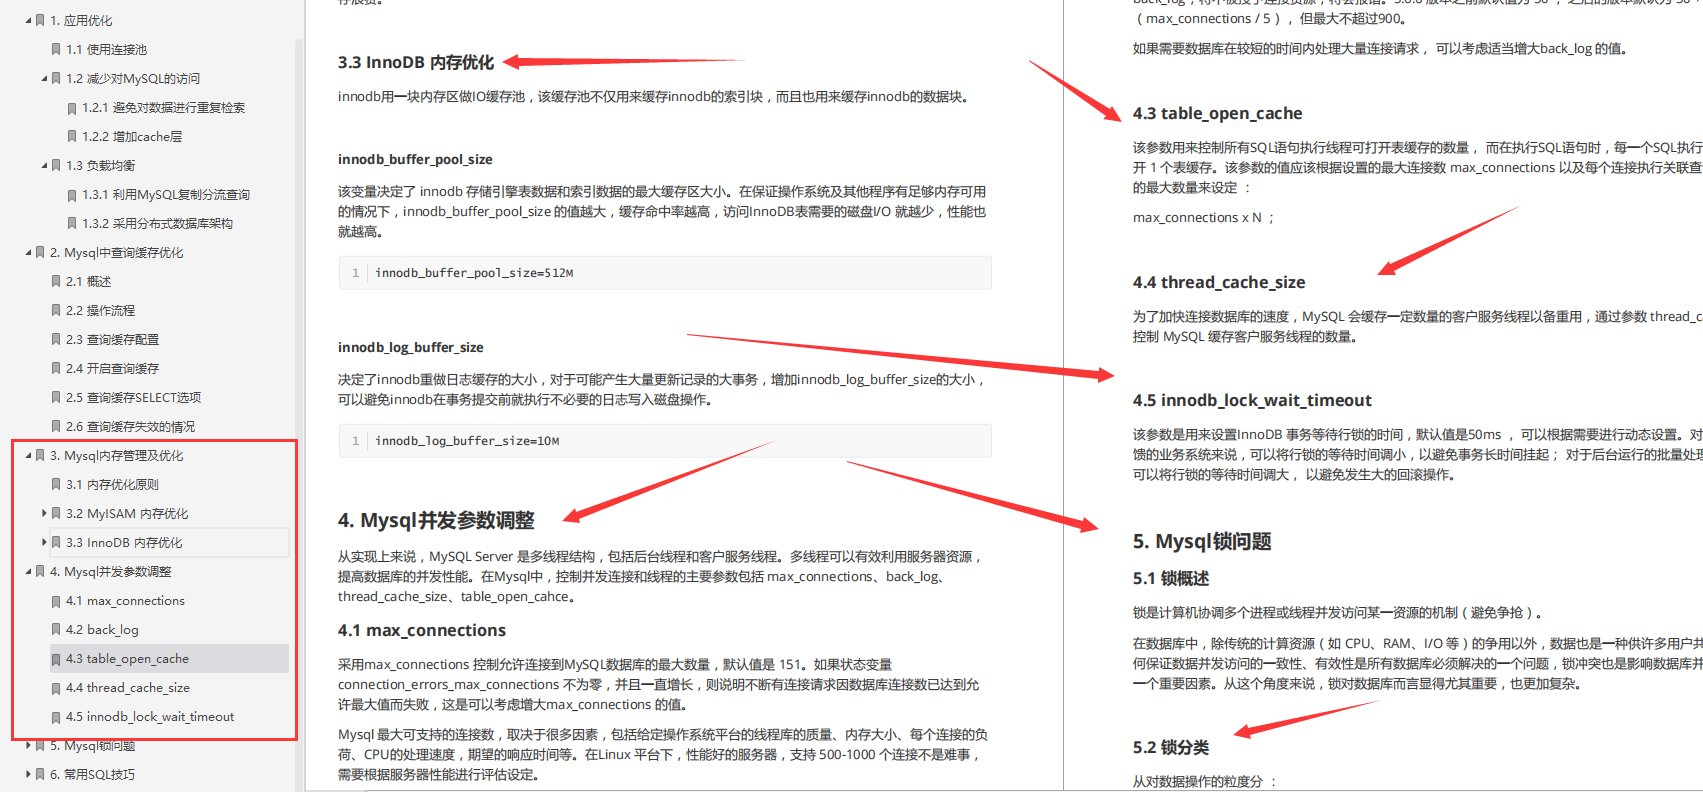
Task: Click the 'innodb_log_buffer_size' subheading
Action: point(411,347)
